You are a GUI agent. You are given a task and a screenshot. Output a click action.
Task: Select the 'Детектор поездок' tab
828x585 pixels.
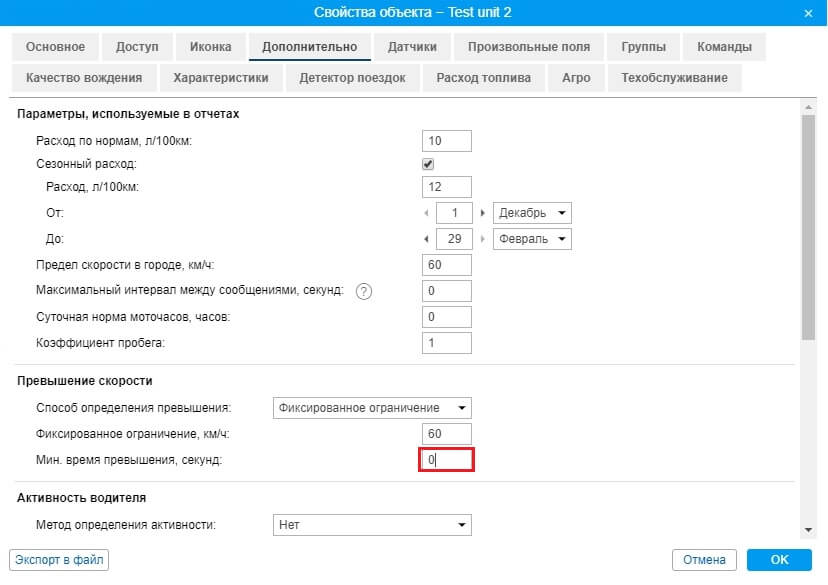coord(352,78)
